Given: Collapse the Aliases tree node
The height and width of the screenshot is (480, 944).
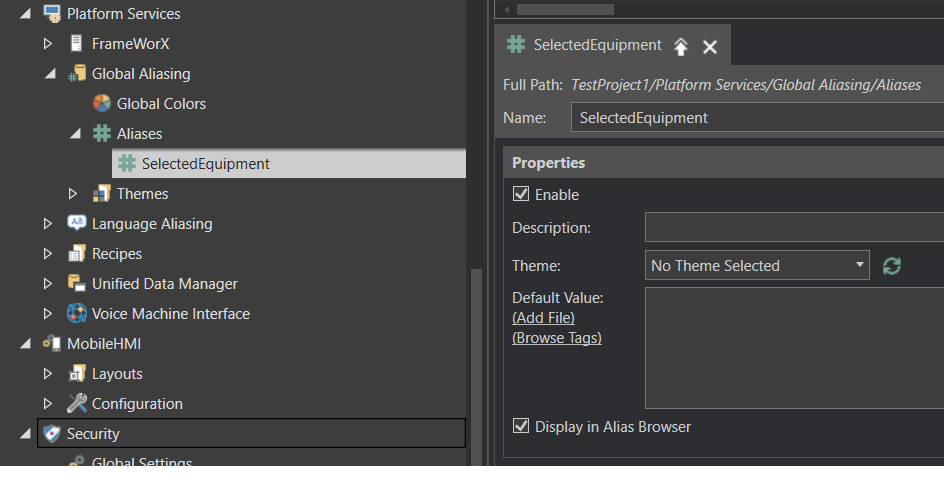Looking at the screenshot, I should [75, 134].
